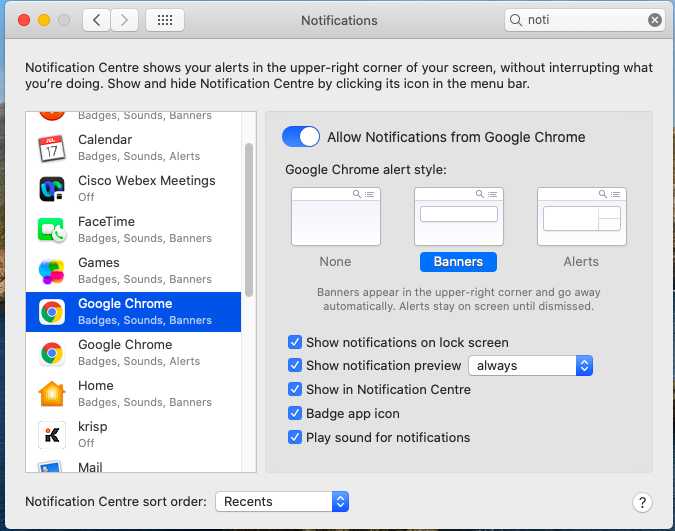Viewport: 675px width, 531px height.
Task: Select Cisco Webex Meetings in app list
Action: tap(133, 189)
